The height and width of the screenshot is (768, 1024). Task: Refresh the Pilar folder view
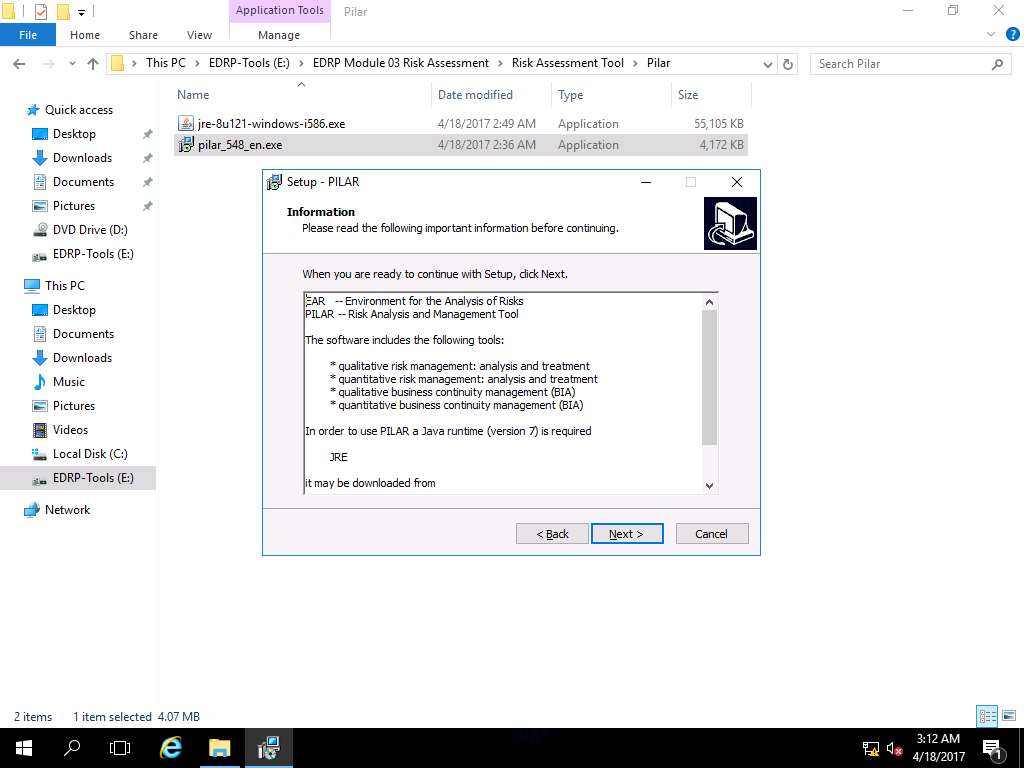[788, 64]
